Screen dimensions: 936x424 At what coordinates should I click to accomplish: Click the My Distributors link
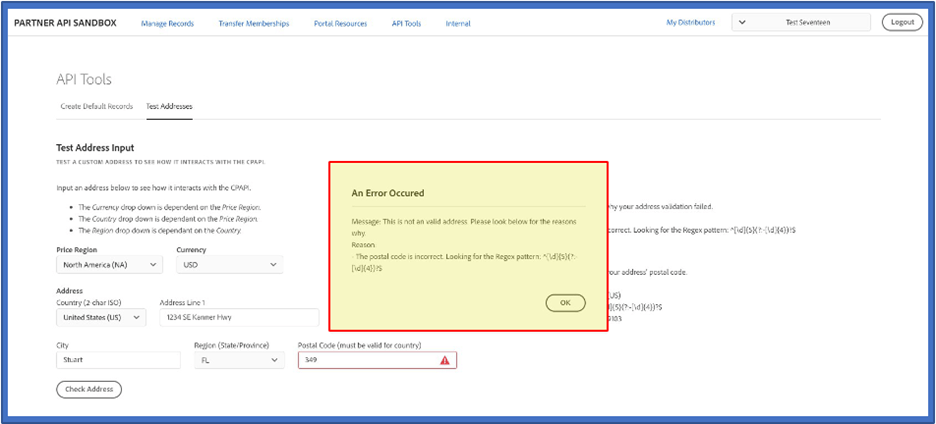click(x=690, y=22)
